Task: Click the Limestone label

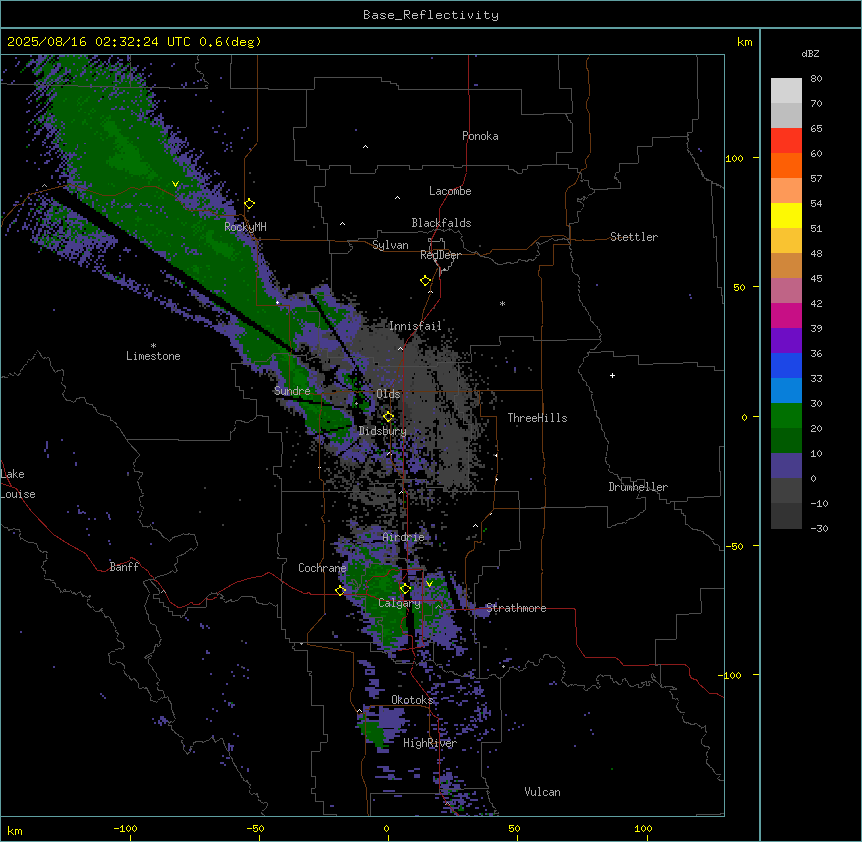Action: point(153,356)
